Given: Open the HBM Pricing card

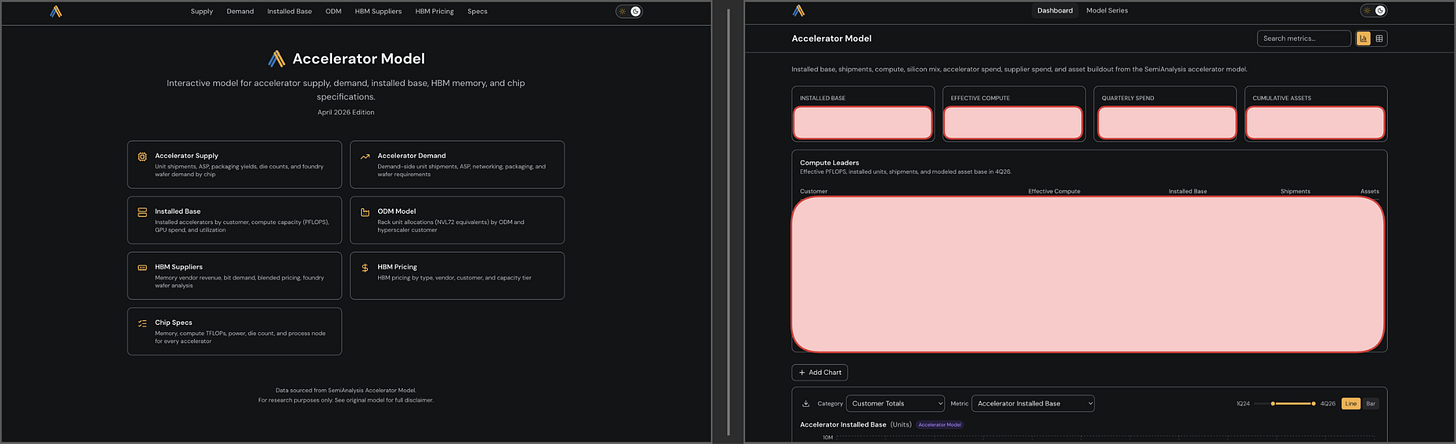Looking at the screenshot, I should (x=457, y=275).
